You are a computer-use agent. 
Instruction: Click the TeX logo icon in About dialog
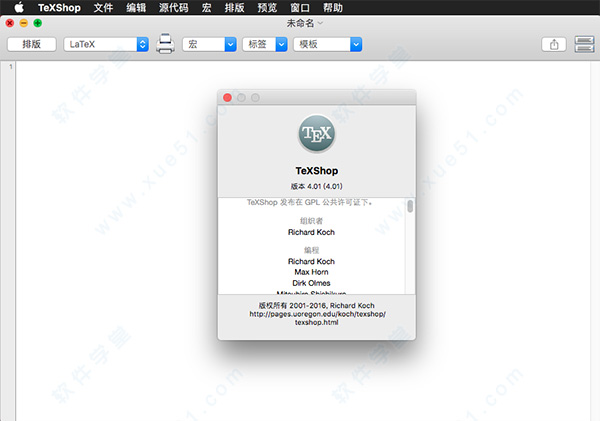coord(316,134)
